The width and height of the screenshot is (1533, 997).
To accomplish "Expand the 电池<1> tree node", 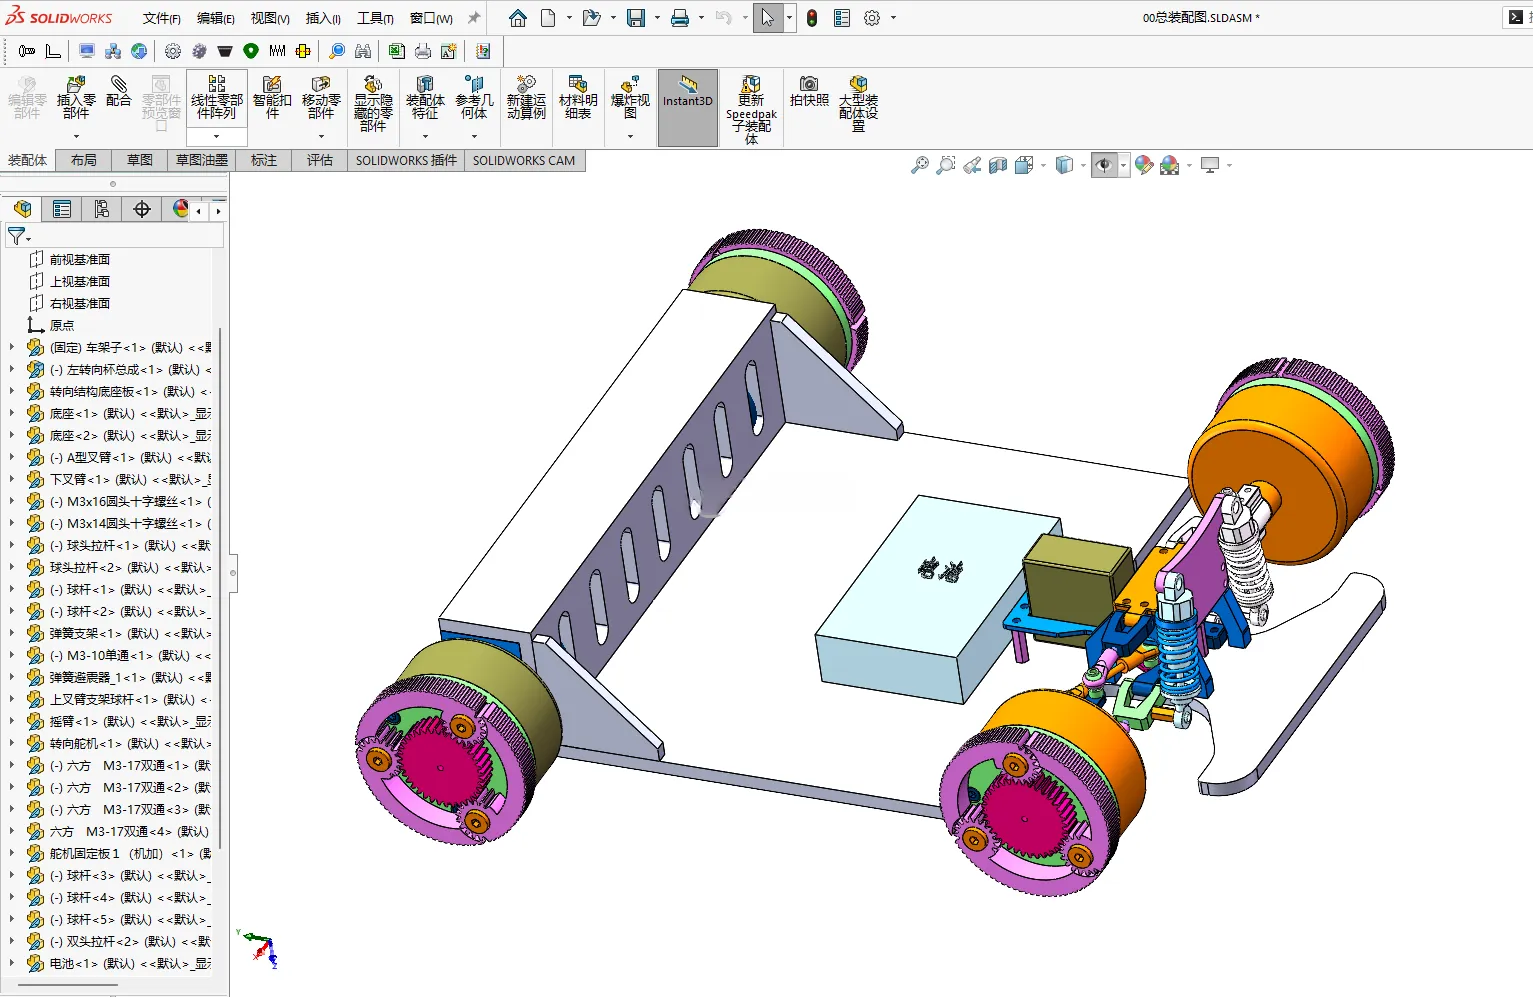I will (12, 963).
